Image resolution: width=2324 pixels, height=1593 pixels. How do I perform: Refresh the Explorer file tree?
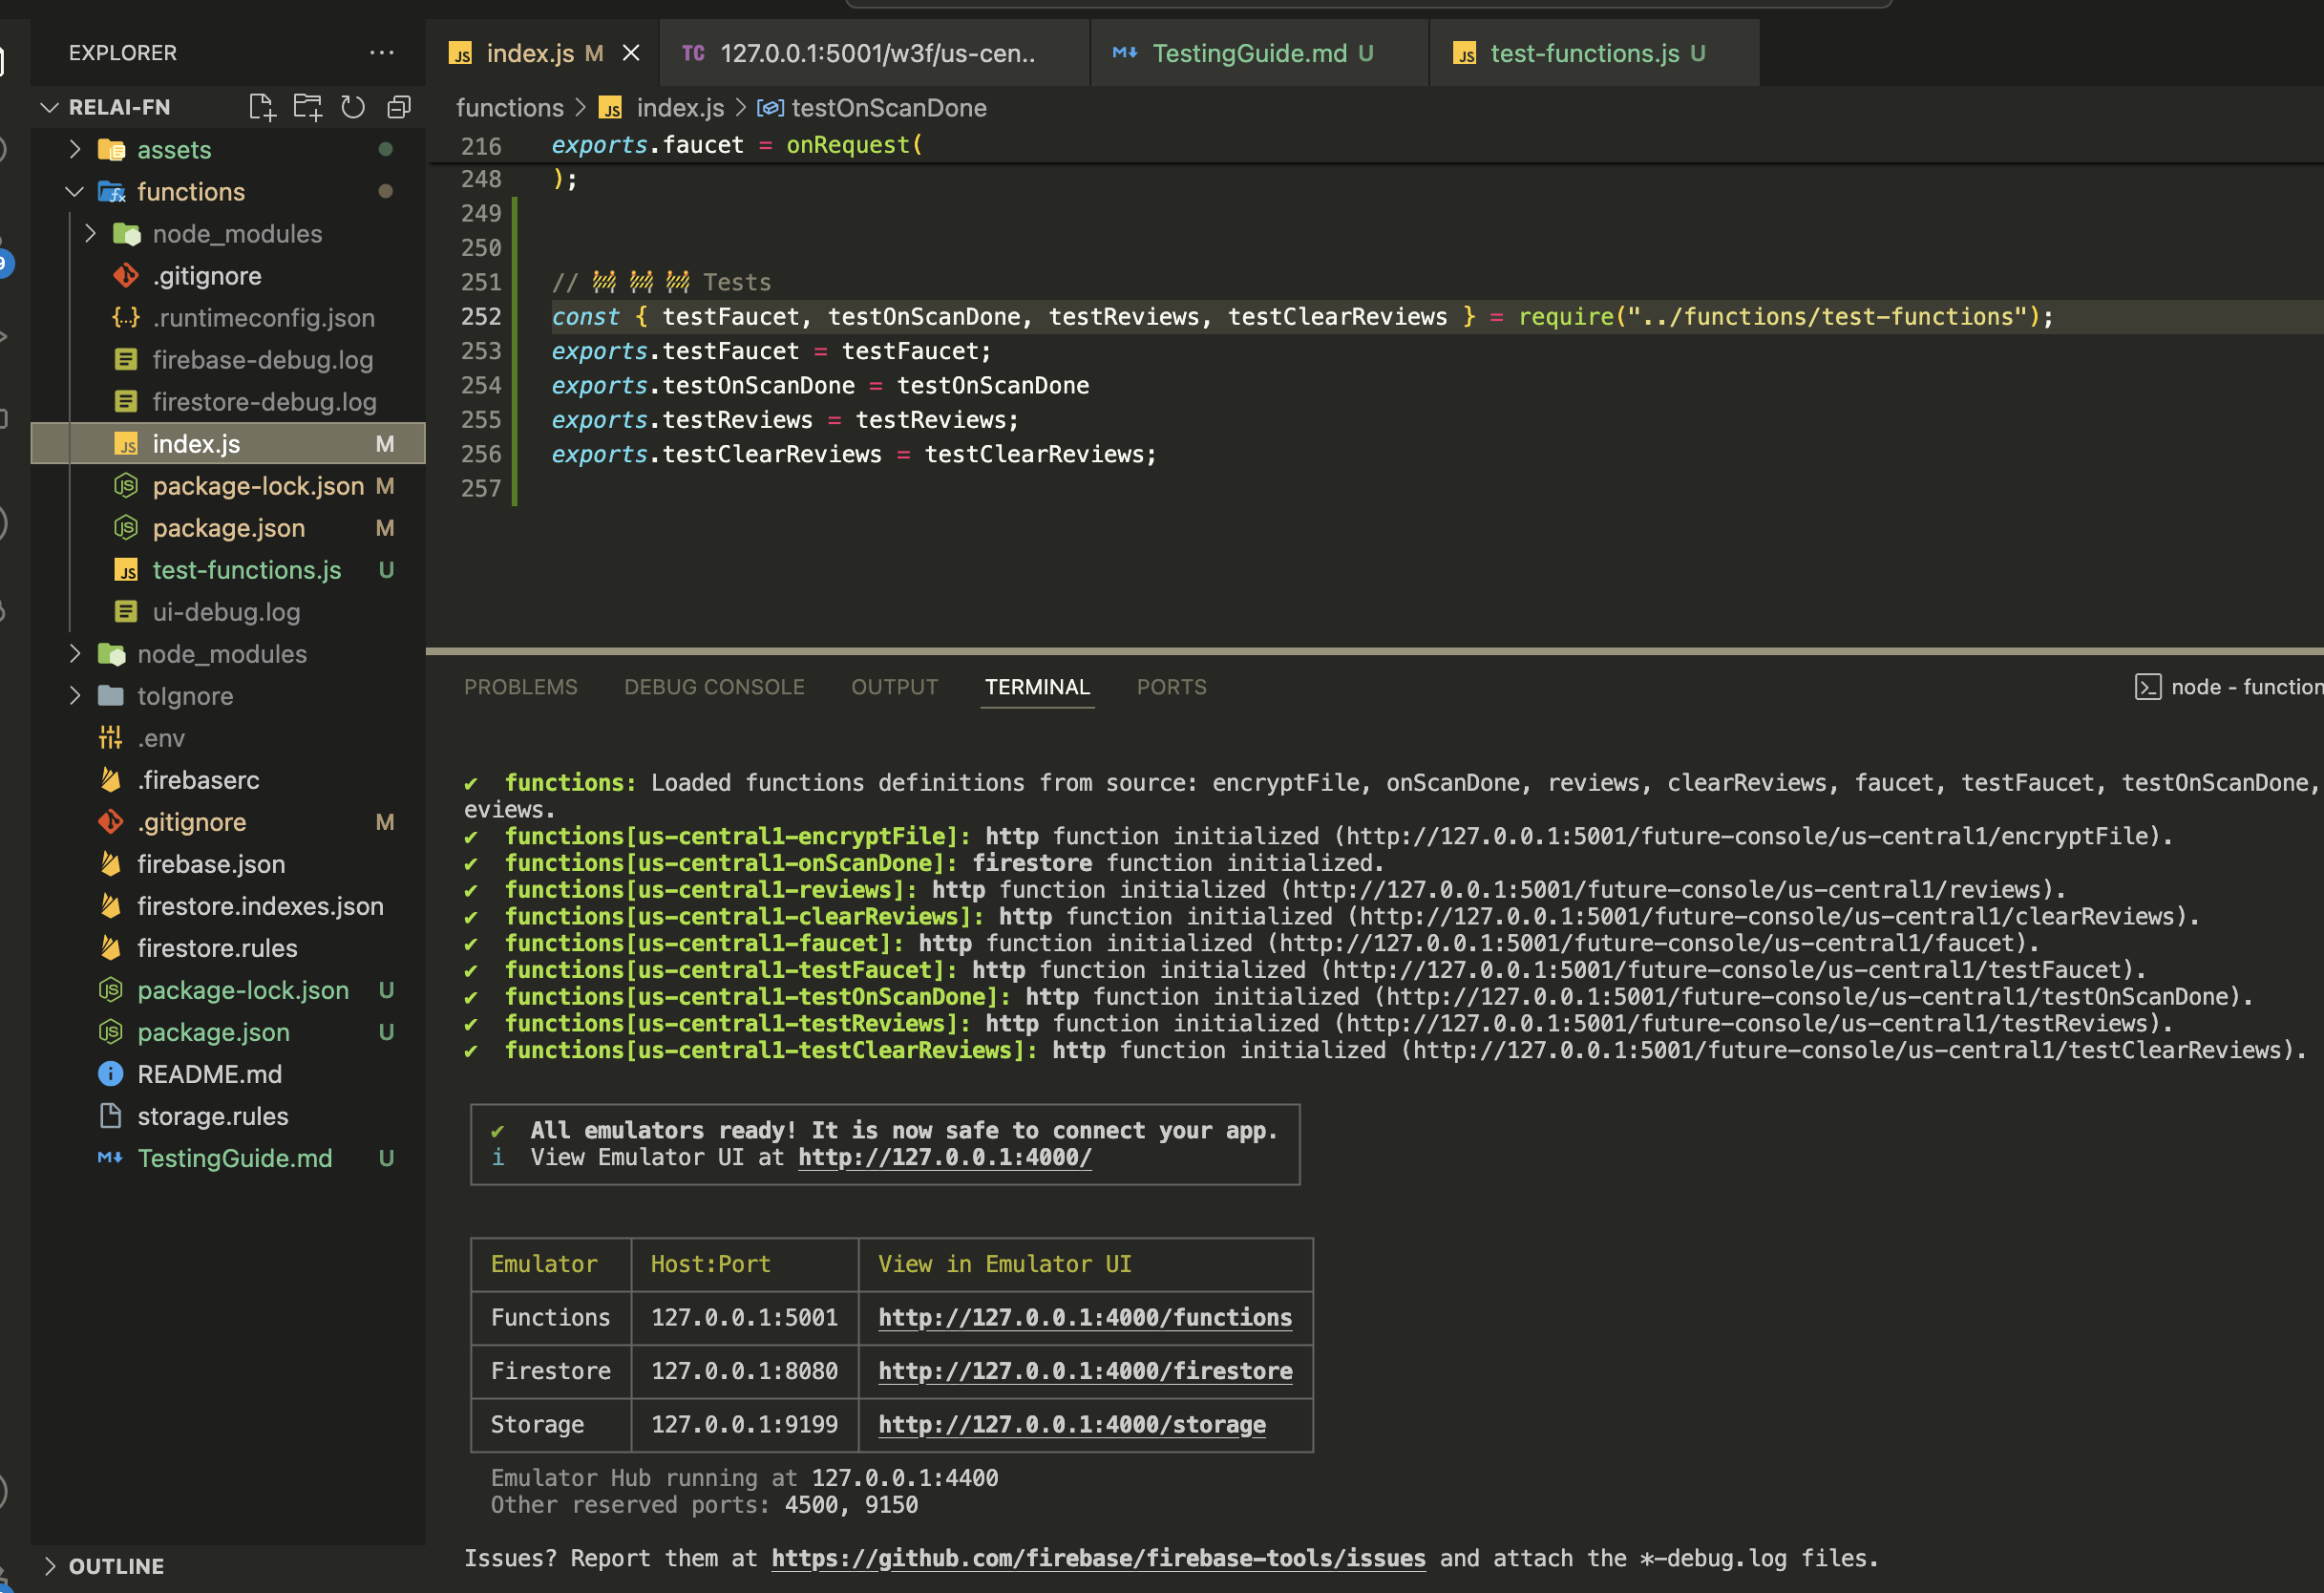353,107
